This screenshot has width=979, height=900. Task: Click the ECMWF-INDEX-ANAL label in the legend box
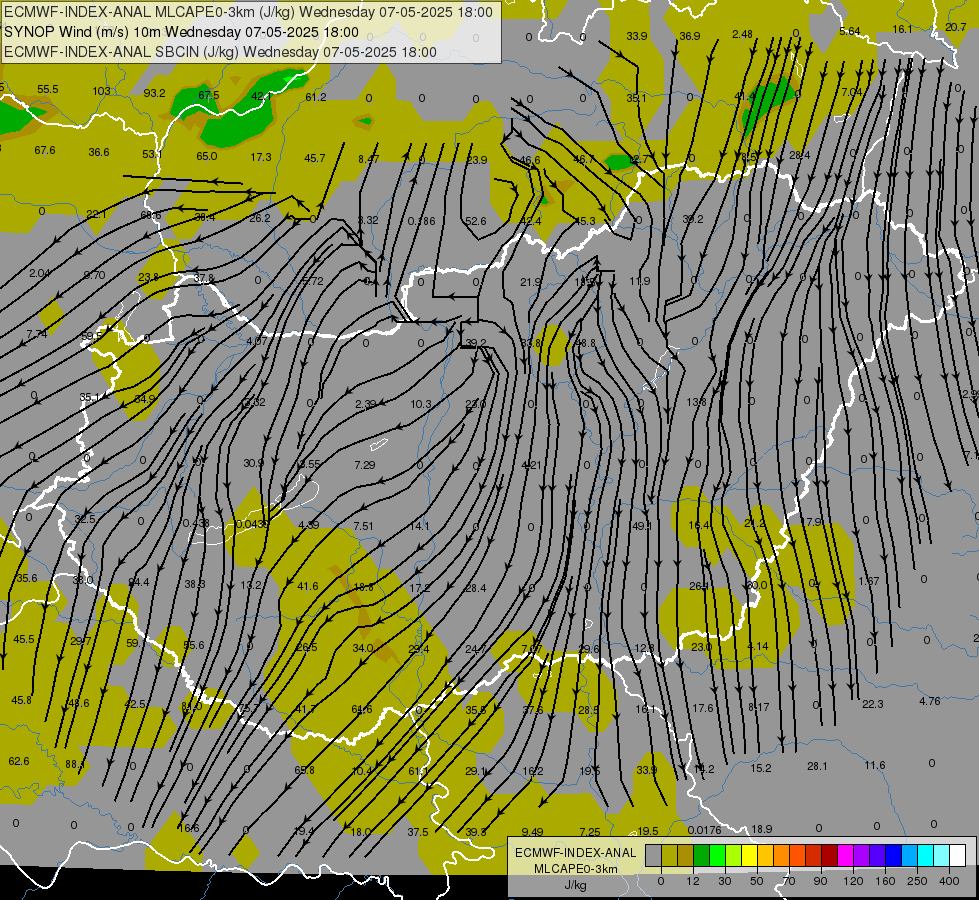[x=576, y=853]
